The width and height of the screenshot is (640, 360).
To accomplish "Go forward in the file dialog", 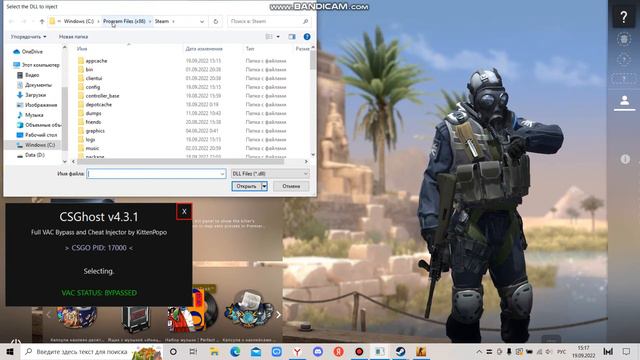I will point(24,21).
